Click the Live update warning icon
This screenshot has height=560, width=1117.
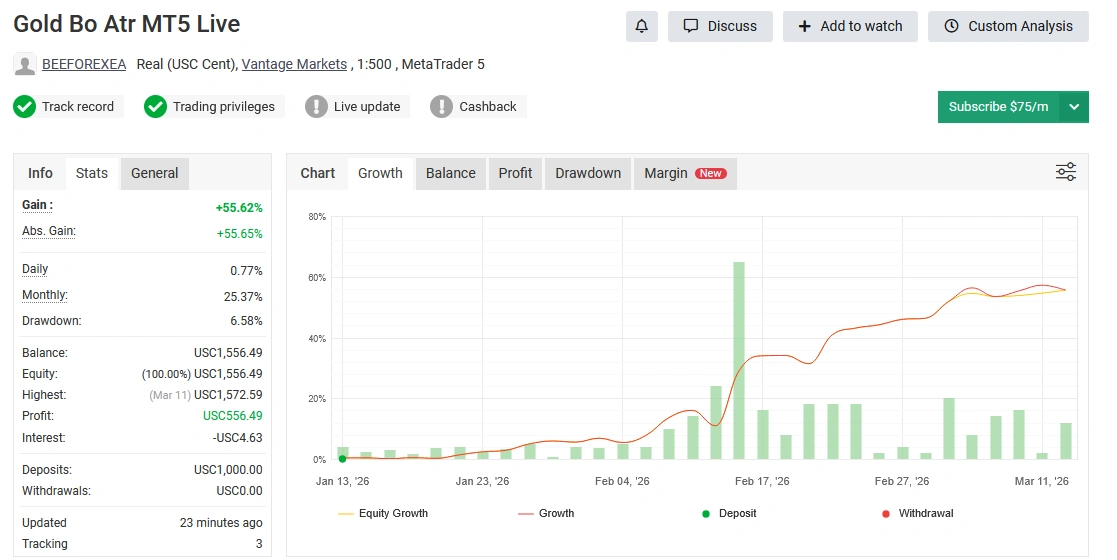(316, 107)
